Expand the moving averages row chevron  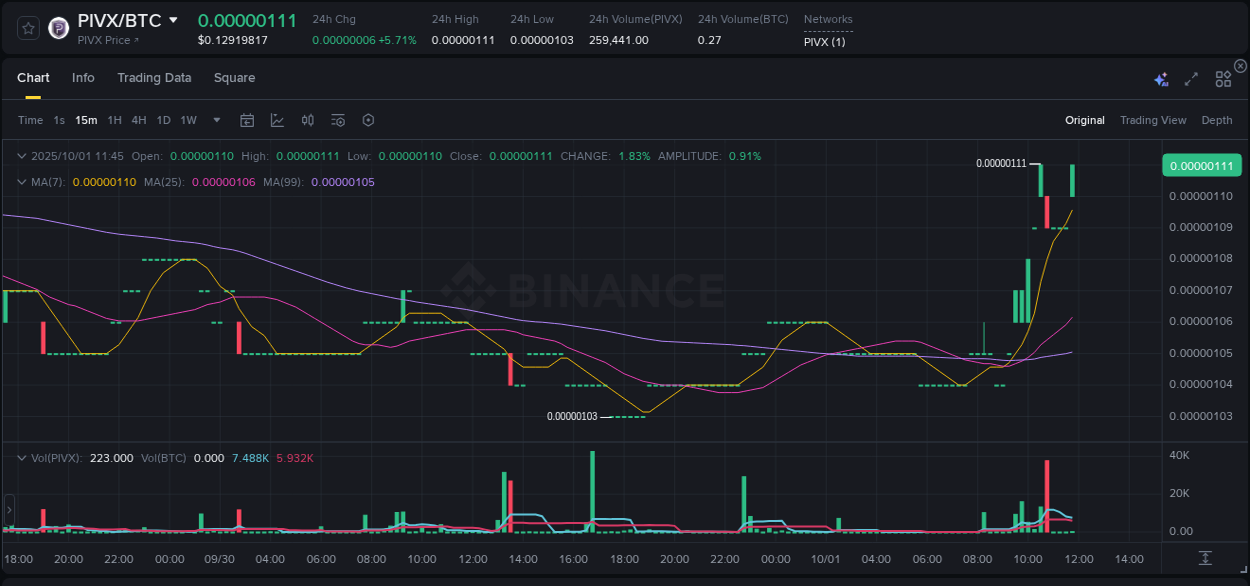(x=21, y=182)
